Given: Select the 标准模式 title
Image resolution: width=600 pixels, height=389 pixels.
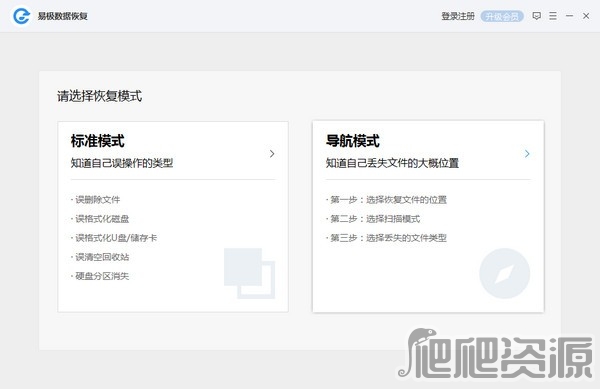Looking at the screenshot, I should tap(98, 141).
